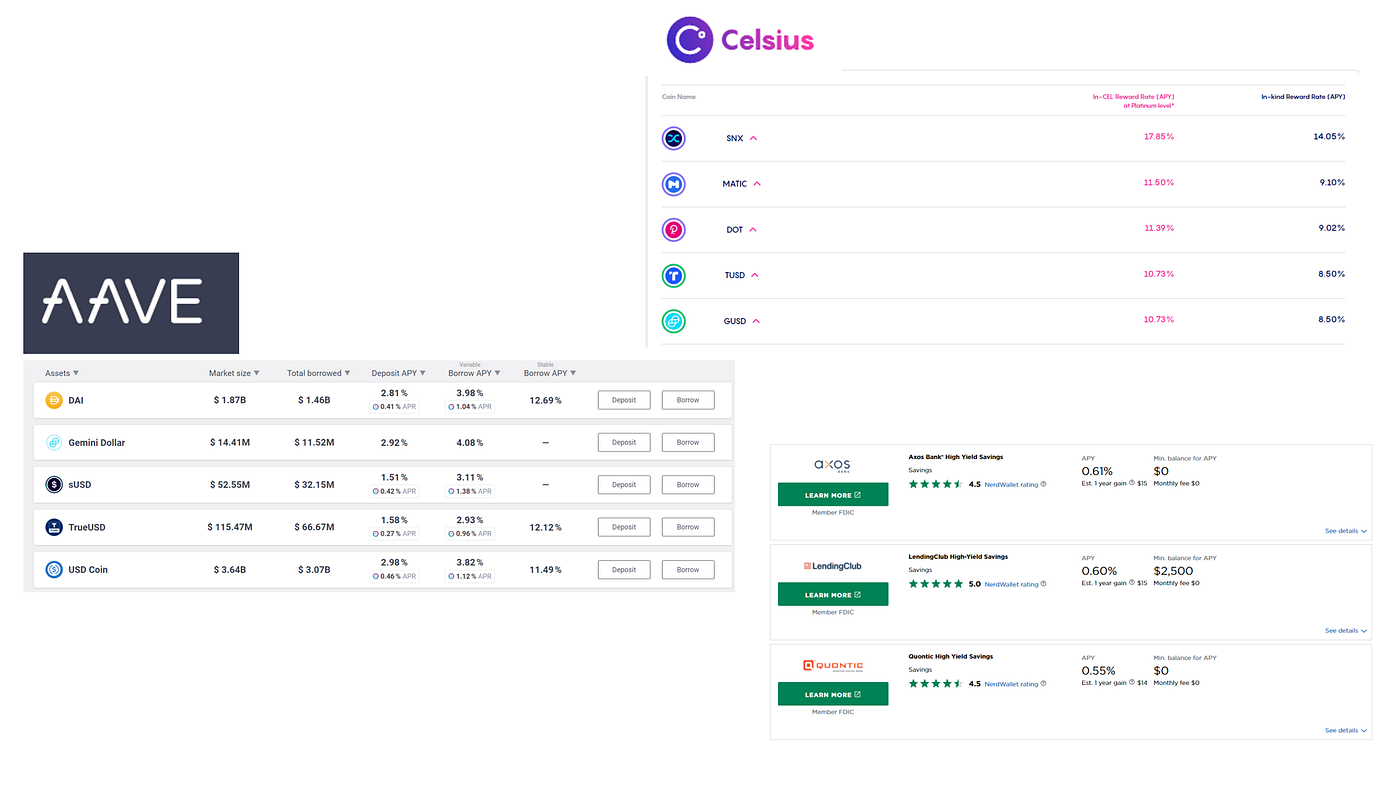This screenshot has width=1400, height=788.
Task: Click the APR icon under TrueUSD borrow APY
Action: pos(452,534)
